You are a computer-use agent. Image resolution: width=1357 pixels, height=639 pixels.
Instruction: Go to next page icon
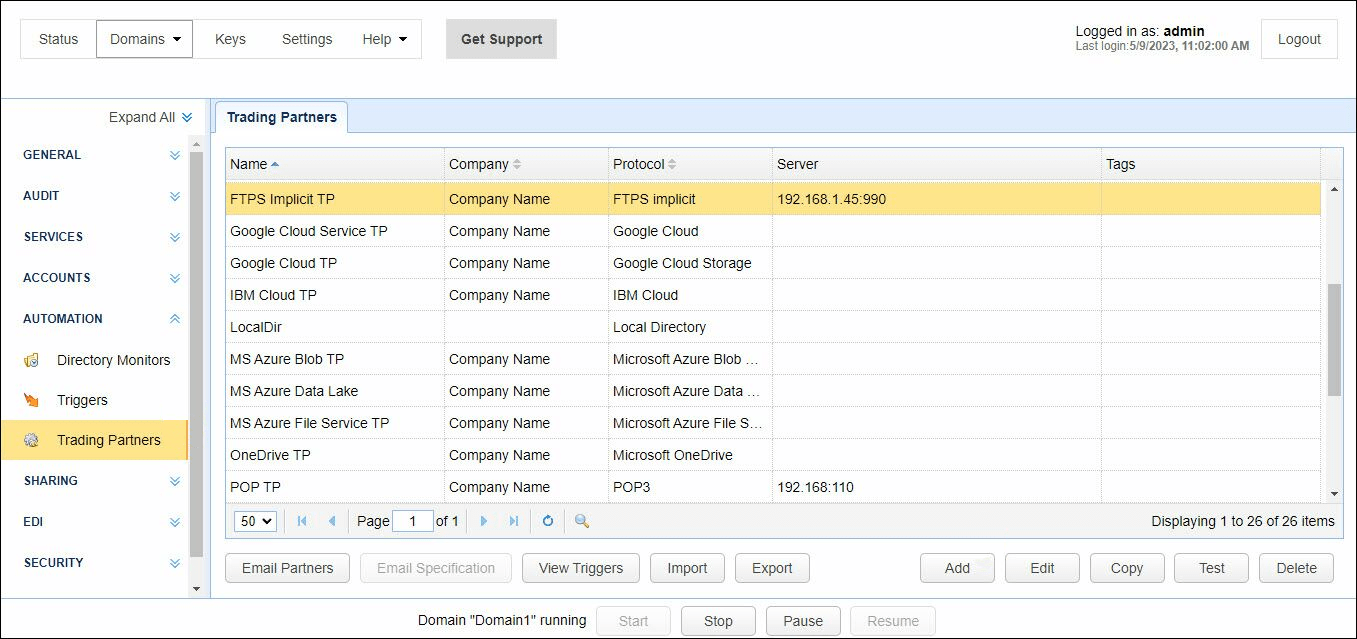coord(484,521)
